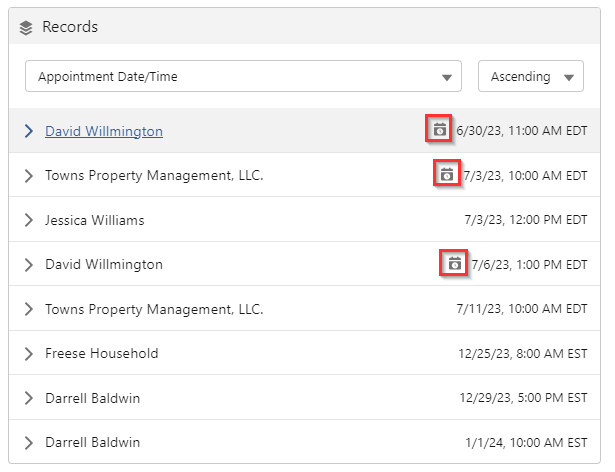The height and width of the screenshot is (472, 615).
Task: Expand the Darrell Baldwin 12/29/23 record
Action: [28, 398]
